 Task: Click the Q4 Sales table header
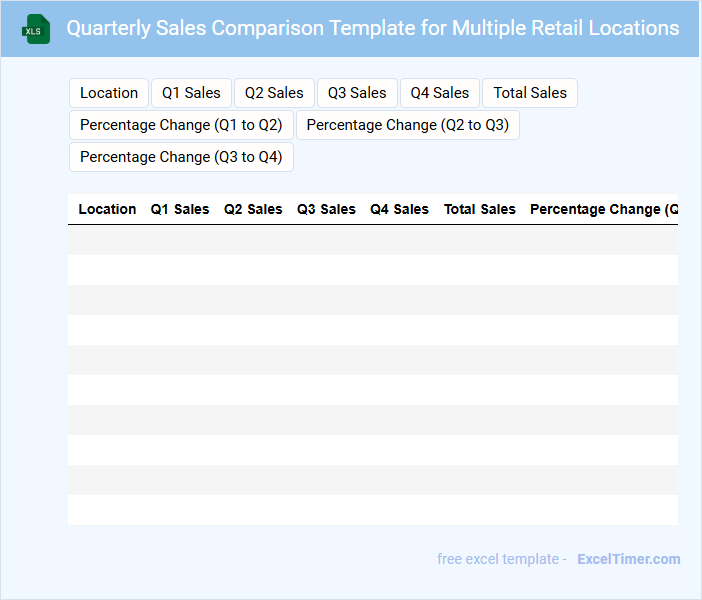399,209
